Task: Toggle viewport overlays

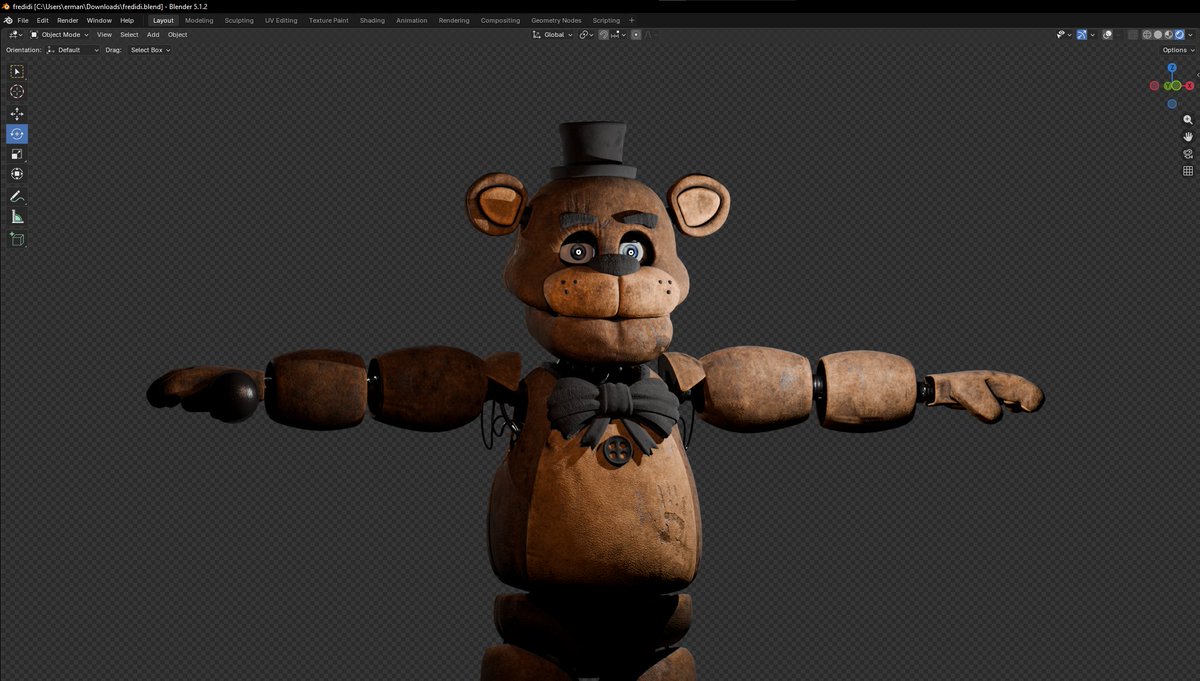Action: (1107, 35)
